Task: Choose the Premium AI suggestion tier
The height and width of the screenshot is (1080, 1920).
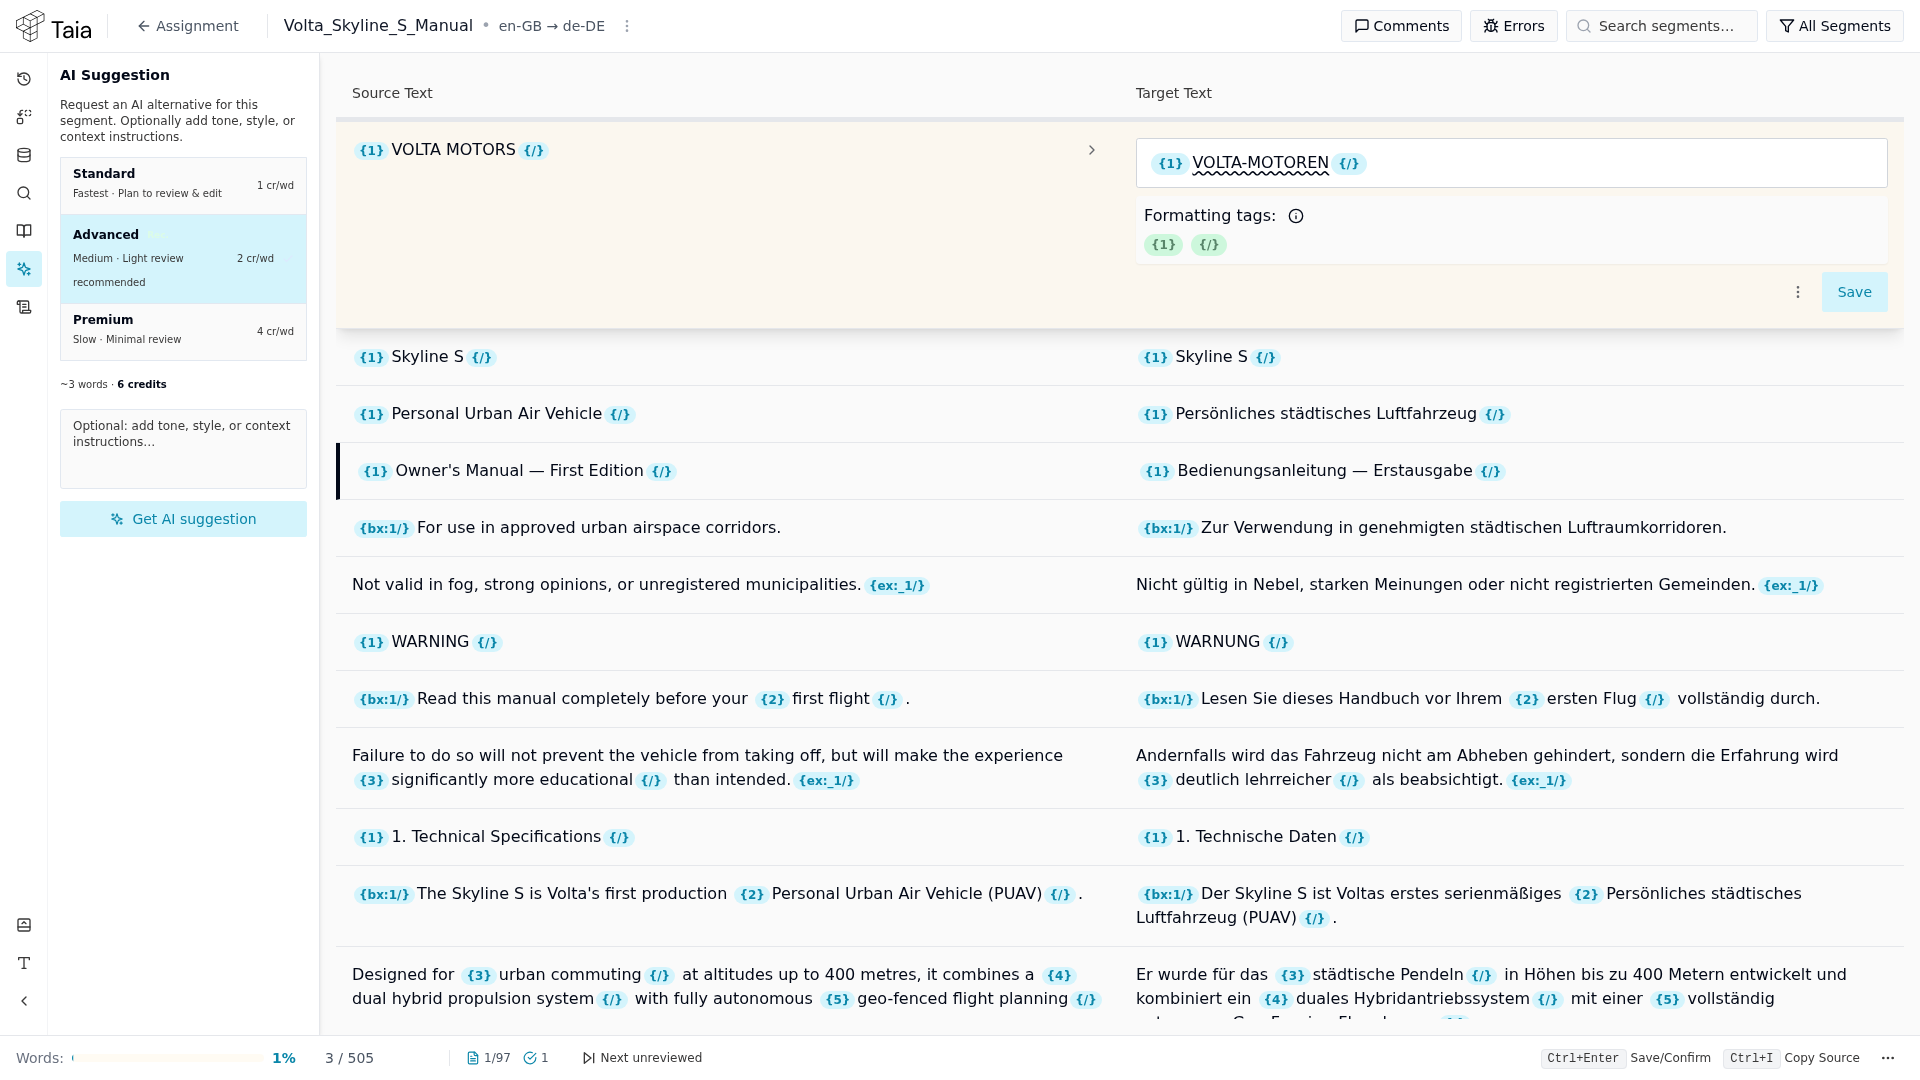Action: (x=183, y=331)
